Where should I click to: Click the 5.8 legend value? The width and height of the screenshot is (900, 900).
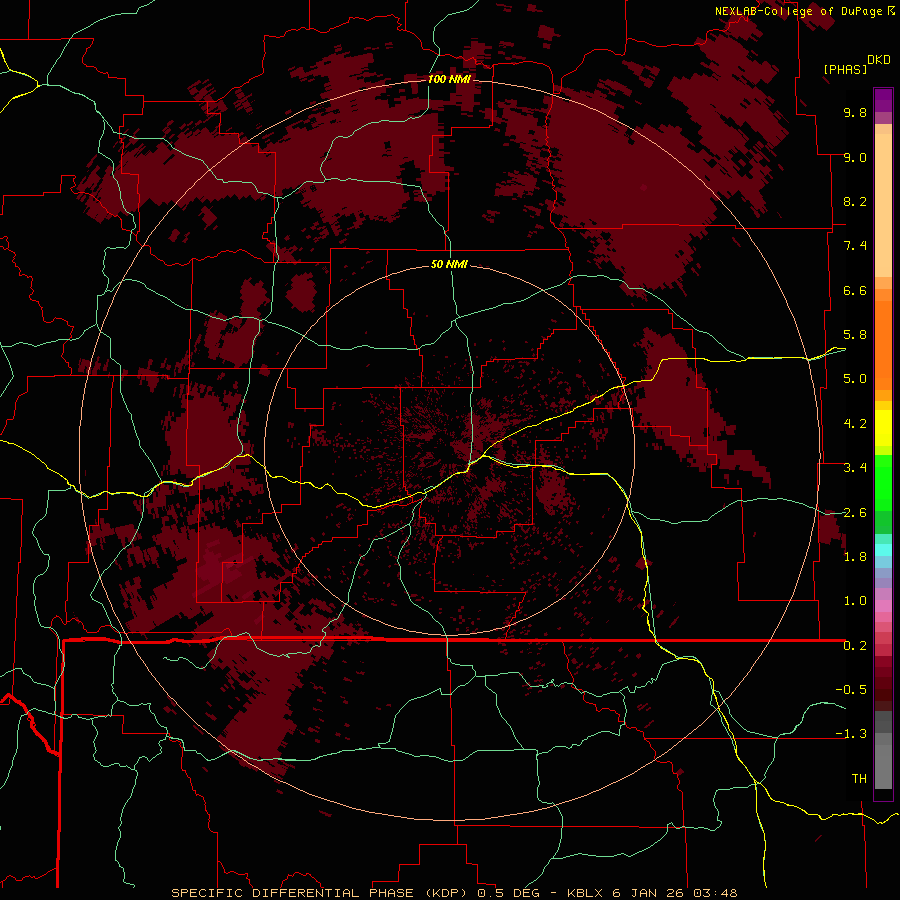855,335
